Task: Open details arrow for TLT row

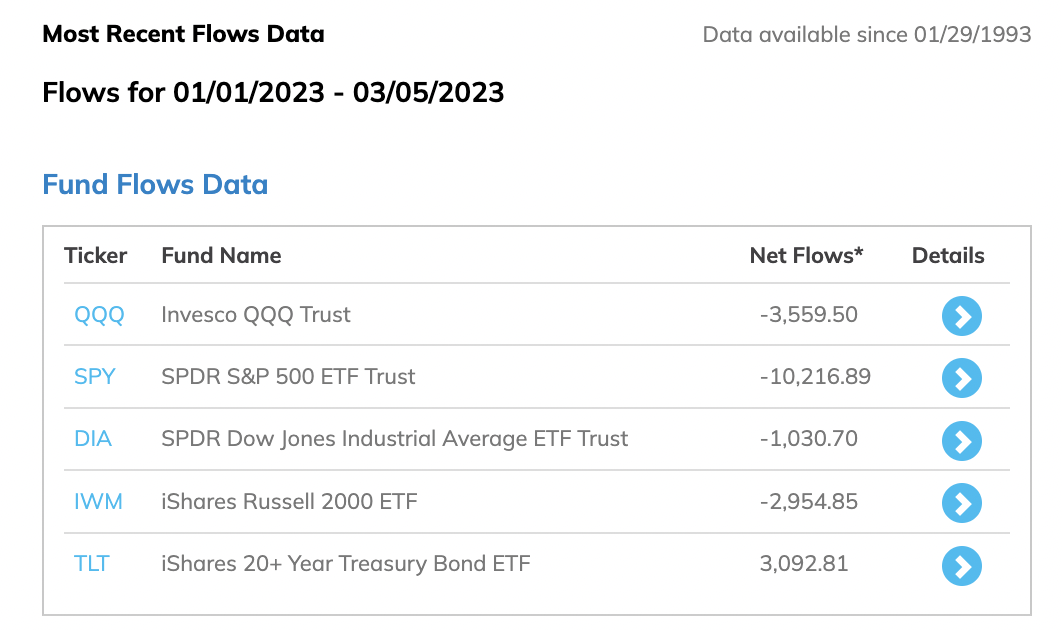Action: [x=962, y=566]
